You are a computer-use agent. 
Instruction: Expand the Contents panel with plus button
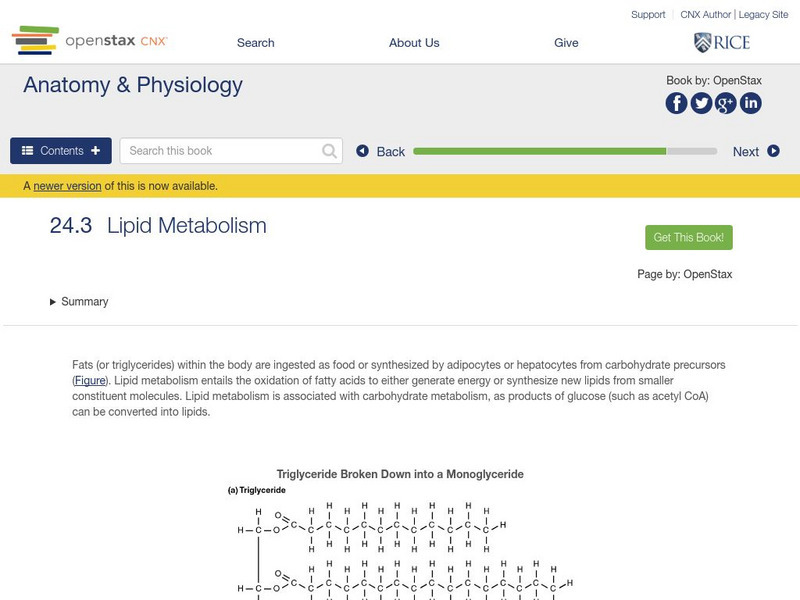[93, 150]
